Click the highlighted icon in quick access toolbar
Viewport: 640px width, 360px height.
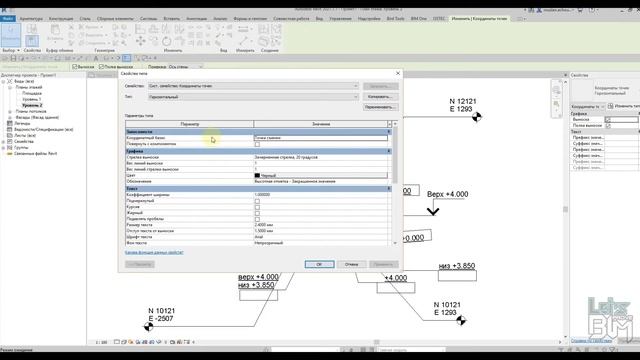(x=127, y=58)
